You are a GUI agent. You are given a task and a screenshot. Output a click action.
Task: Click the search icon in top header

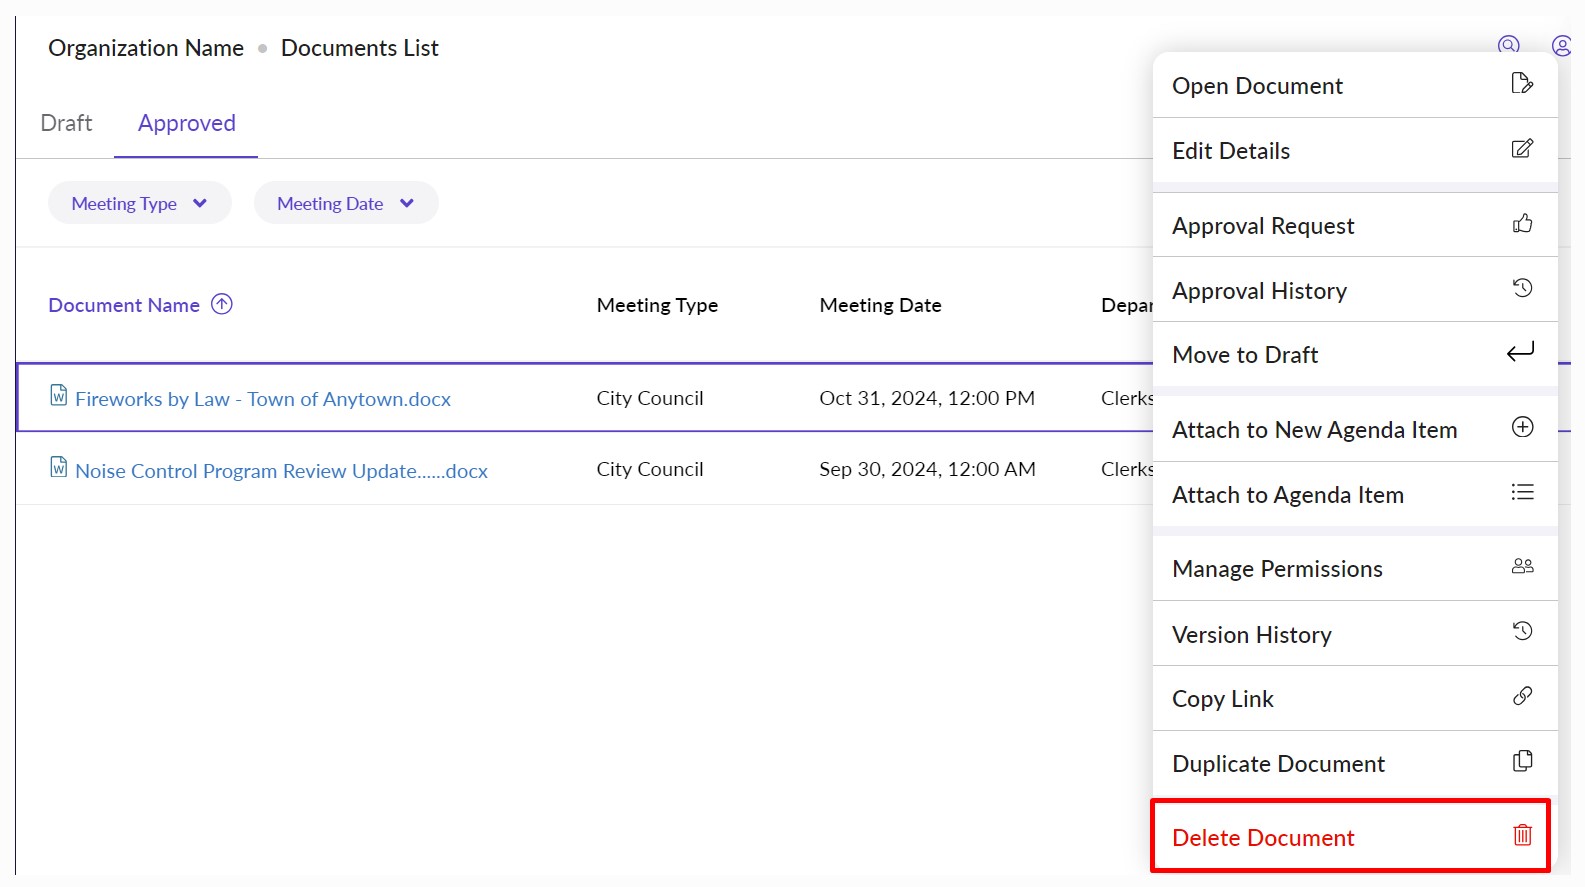1508,45
